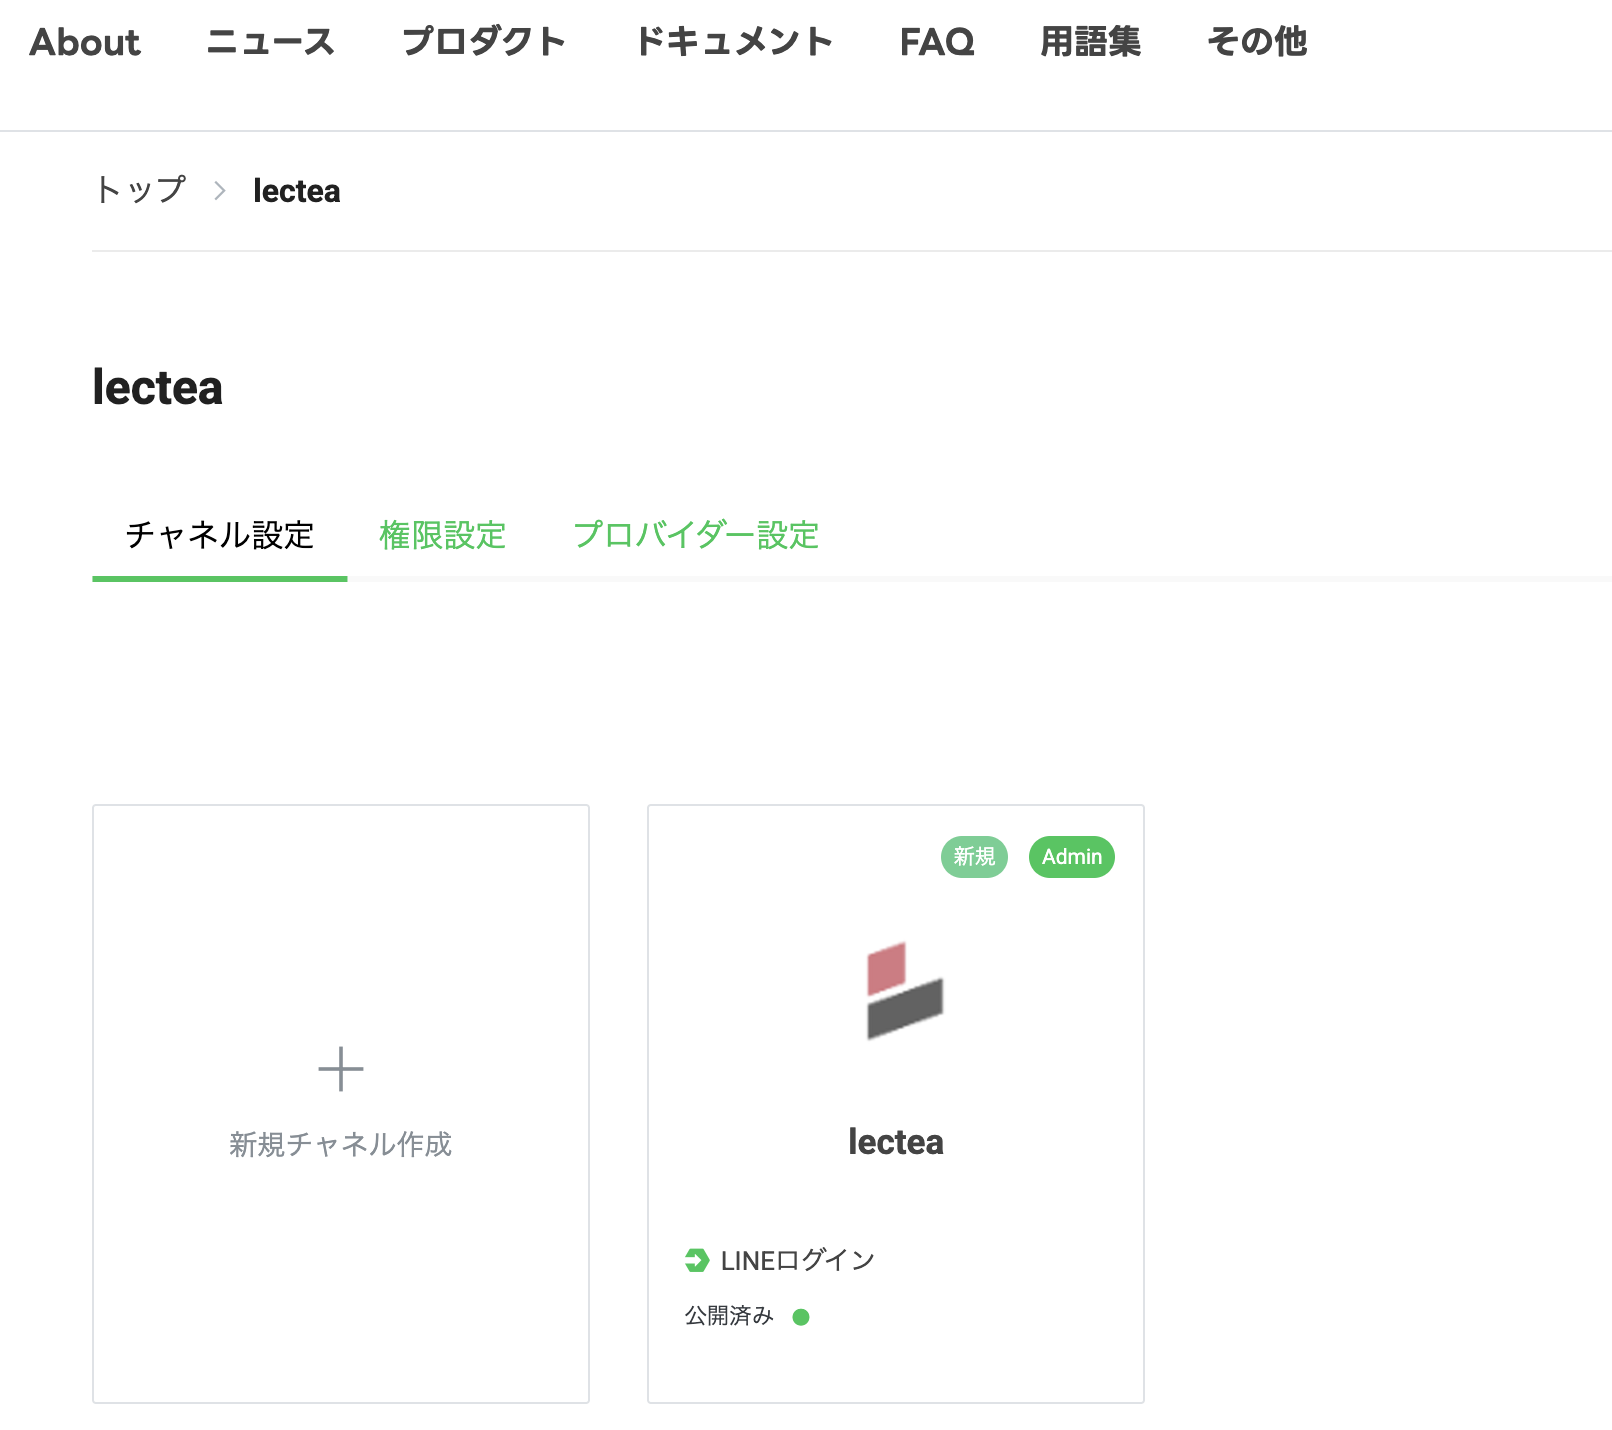Viewport: 1612px width, 1430px height.
Task: Switch to the 権限設定 tab
Action: tap(443, 537)
